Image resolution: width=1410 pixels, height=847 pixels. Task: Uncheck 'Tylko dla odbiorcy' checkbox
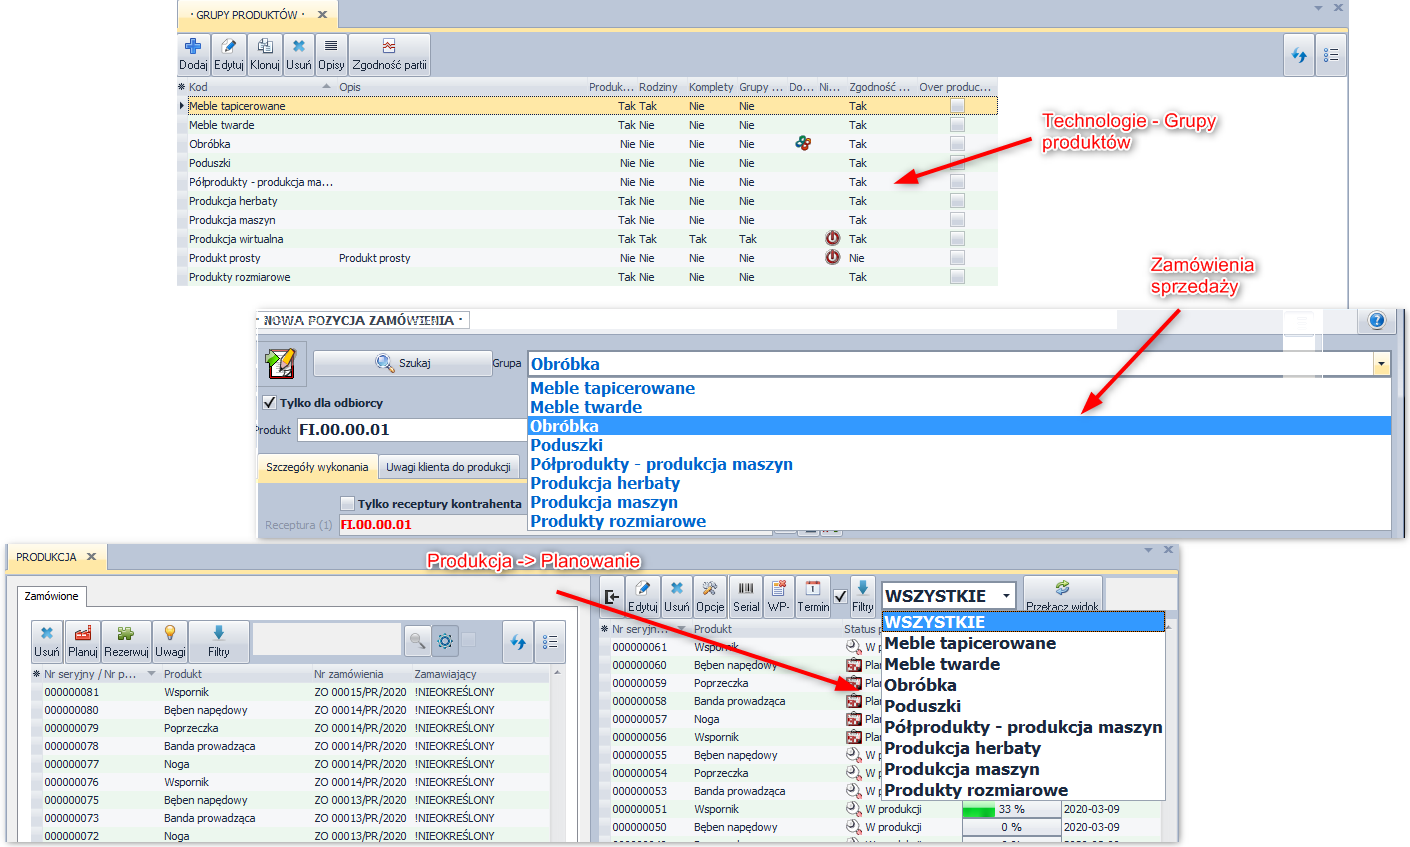pyautogui.click(x=269, y=403)
